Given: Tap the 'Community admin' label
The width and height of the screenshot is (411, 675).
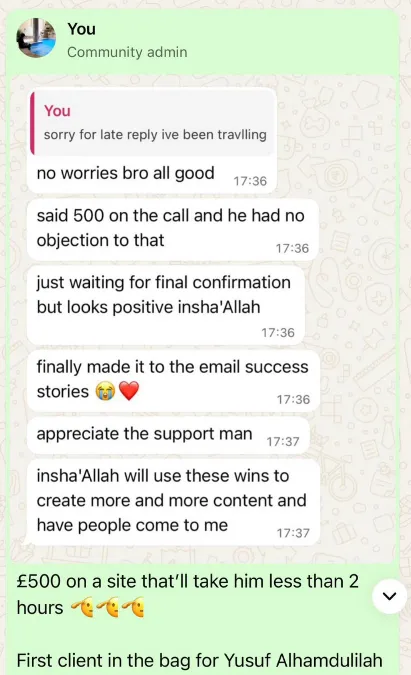Looking at the screenshot, I should [x=127, y=52].
